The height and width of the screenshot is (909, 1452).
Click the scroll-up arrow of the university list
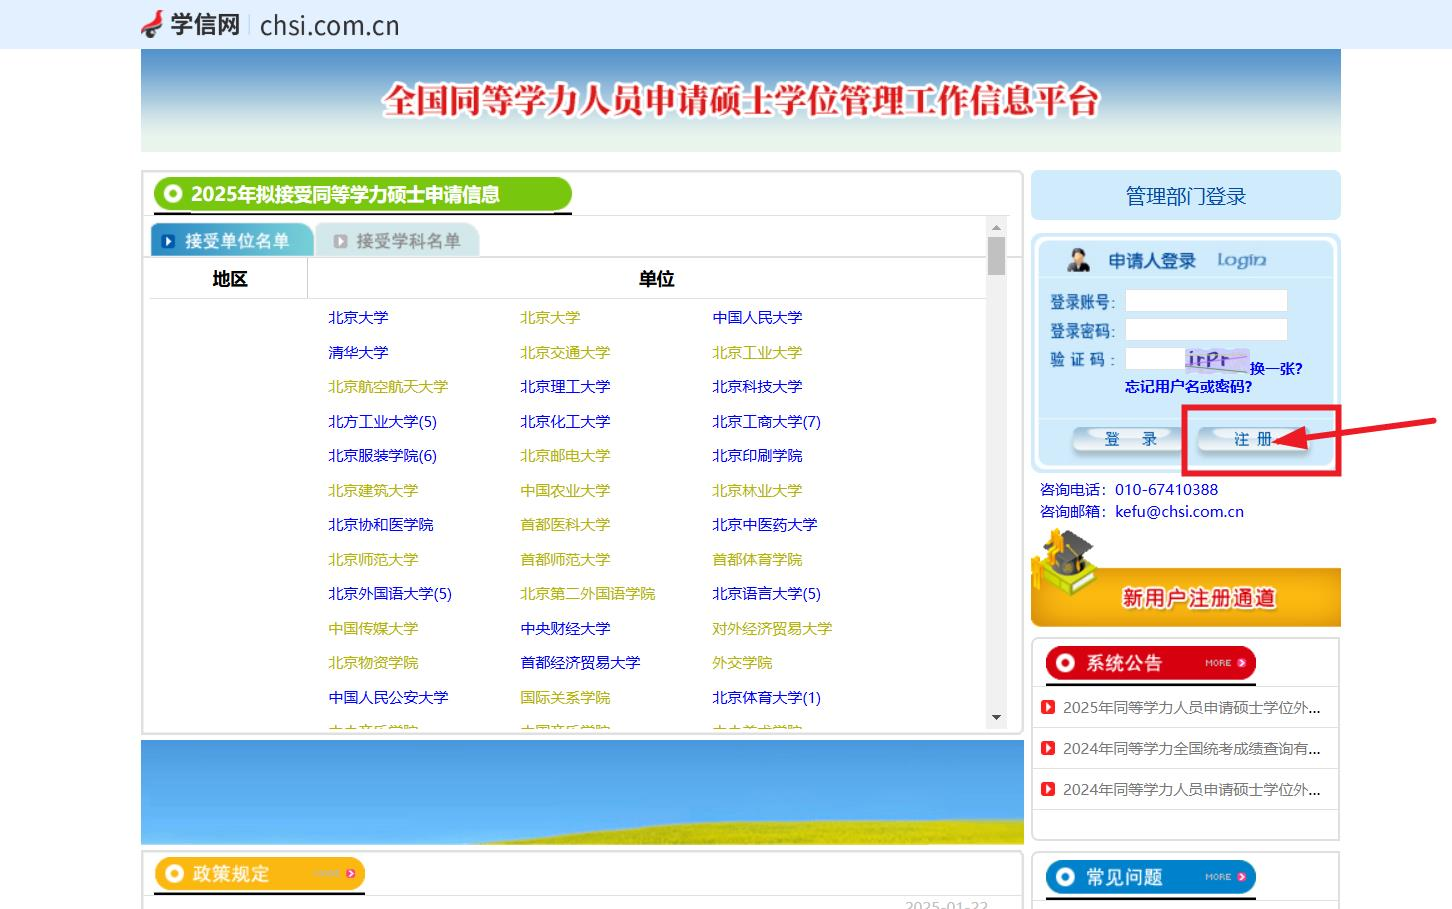click(995, 228)
